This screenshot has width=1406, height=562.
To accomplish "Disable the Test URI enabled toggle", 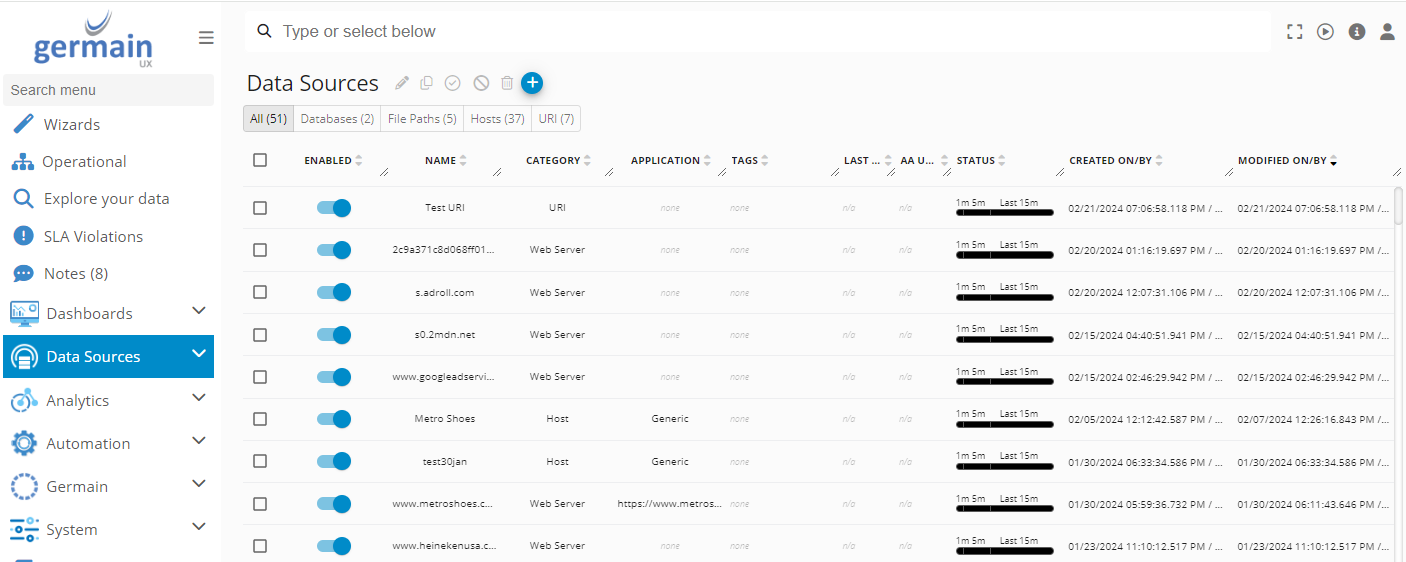I will pyautogui.click(x=334, y=208).
